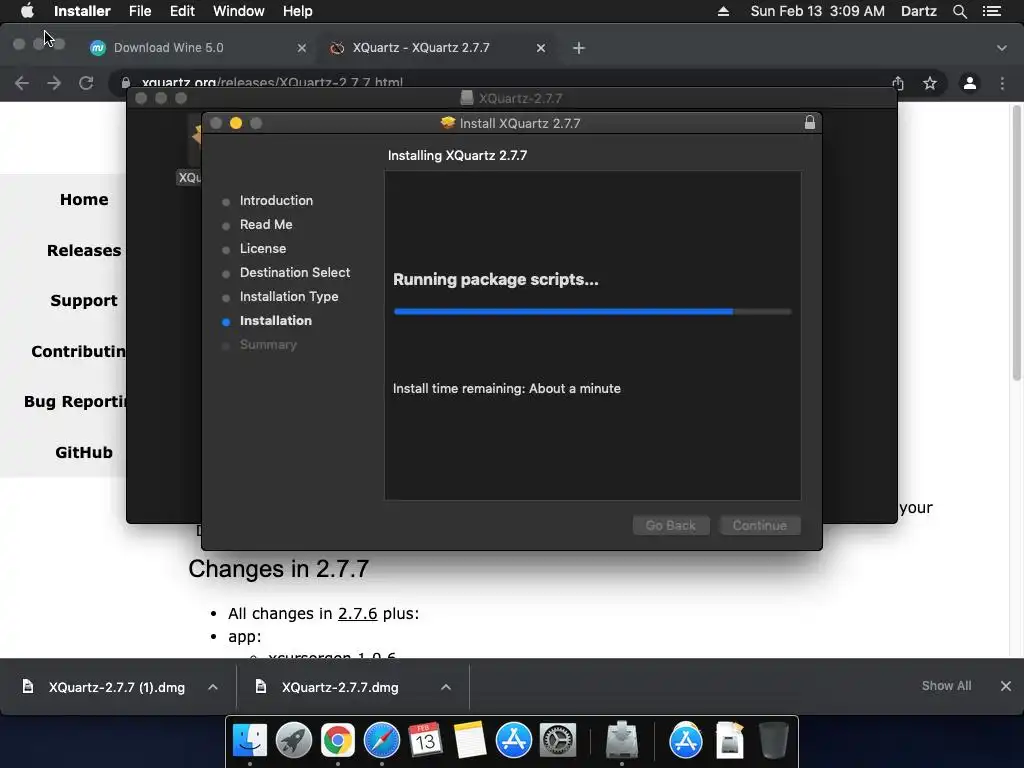Close the Download Wine 5.0 tab

302,48
